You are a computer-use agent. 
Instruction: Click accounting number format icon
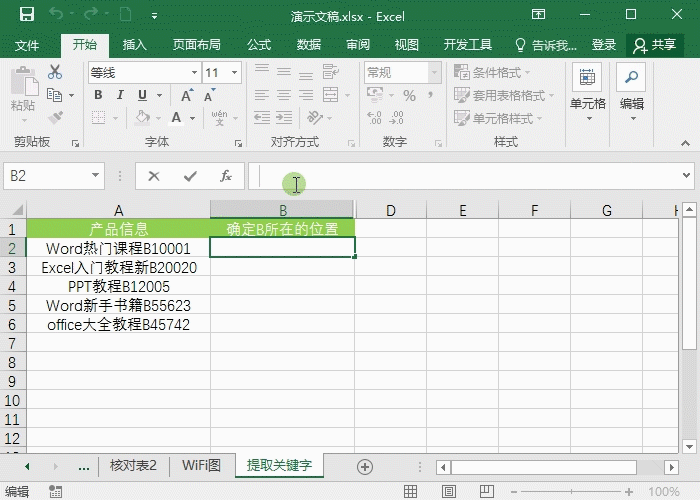(375, 95)
